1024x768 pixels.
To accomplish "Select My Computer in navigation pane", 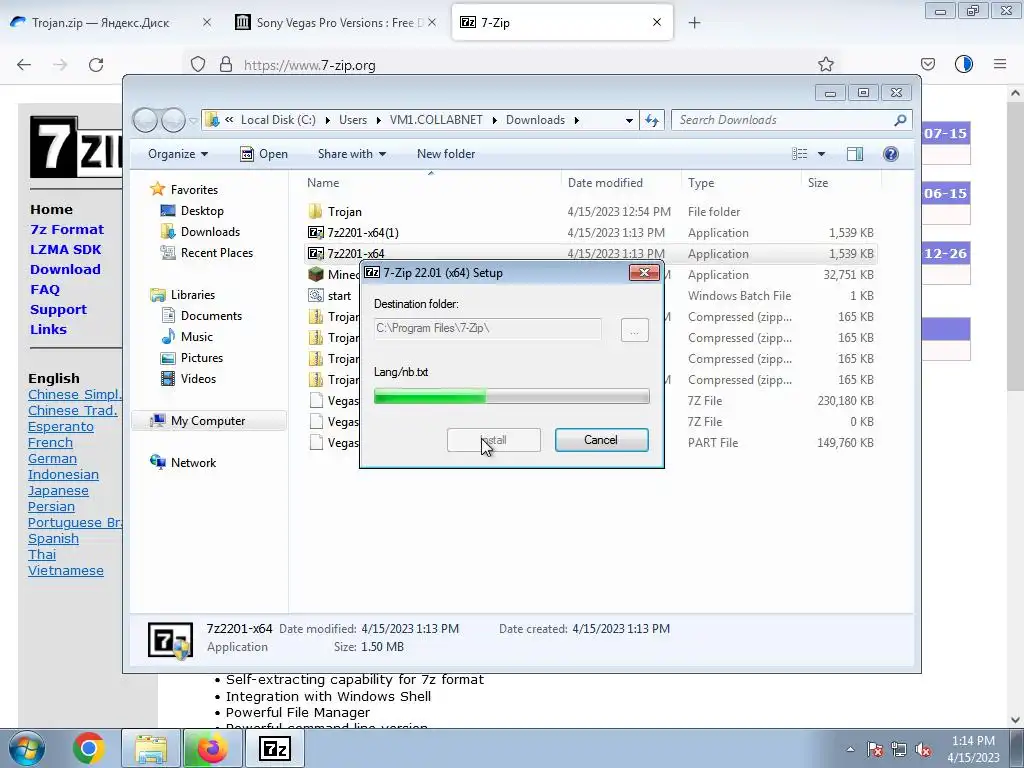I will pos(208,421).
